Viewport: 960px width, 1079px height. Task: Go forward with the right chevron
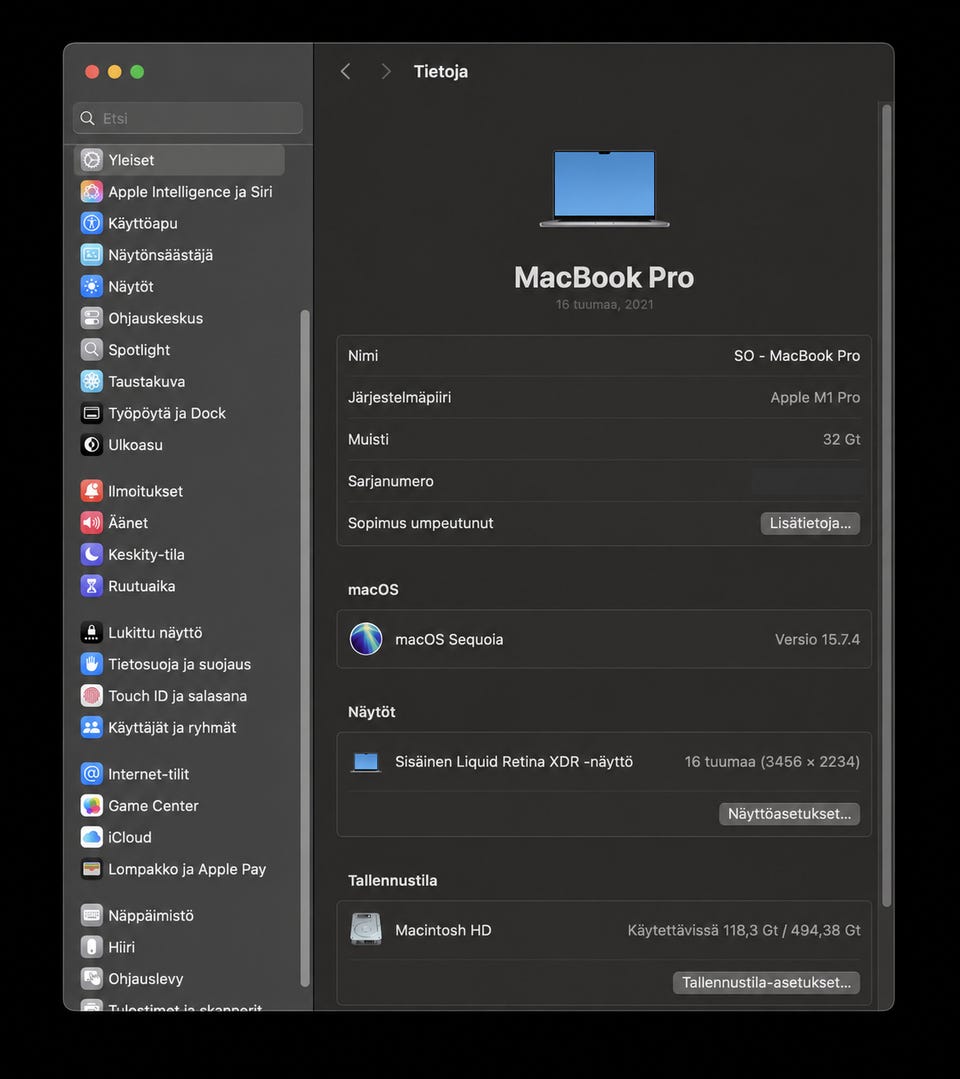[385, 72]
